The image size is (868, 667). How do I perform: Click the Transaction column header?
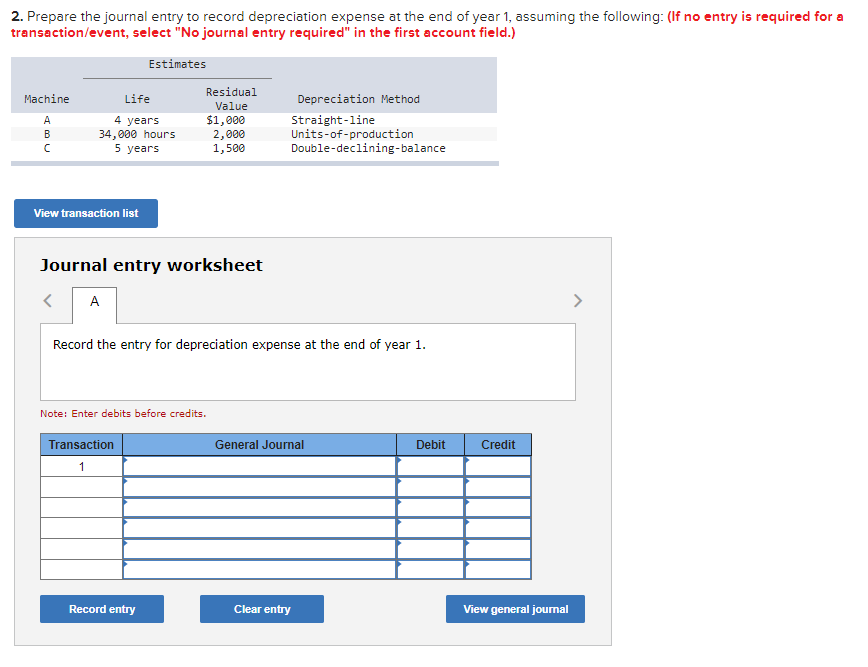[x=81, y=444]
